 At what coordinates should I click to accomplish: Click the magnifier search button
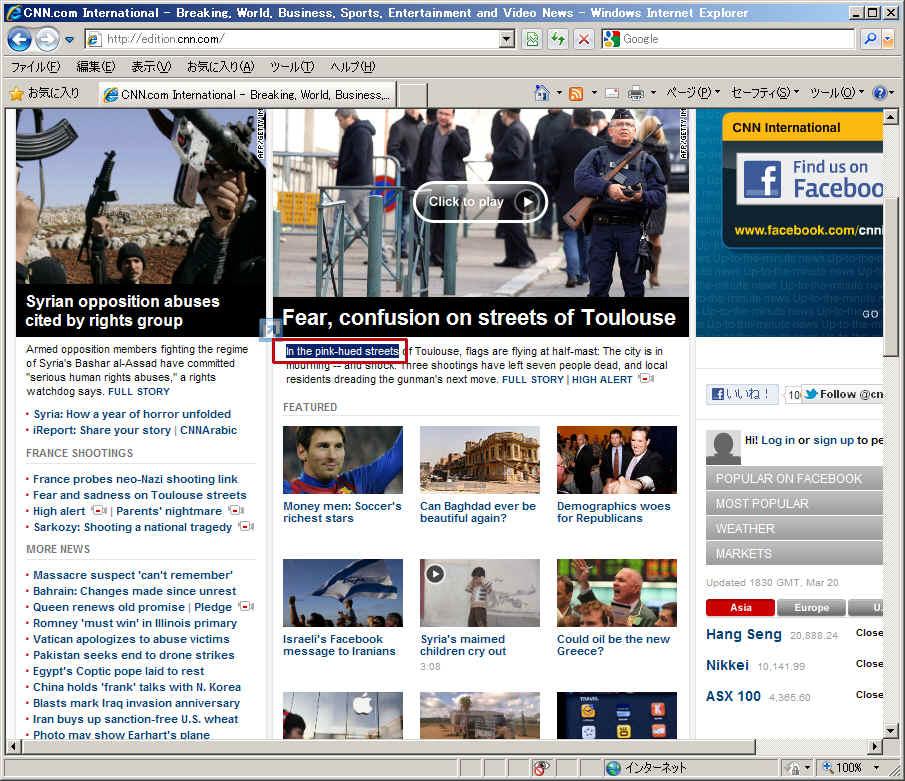click(870, 39)
